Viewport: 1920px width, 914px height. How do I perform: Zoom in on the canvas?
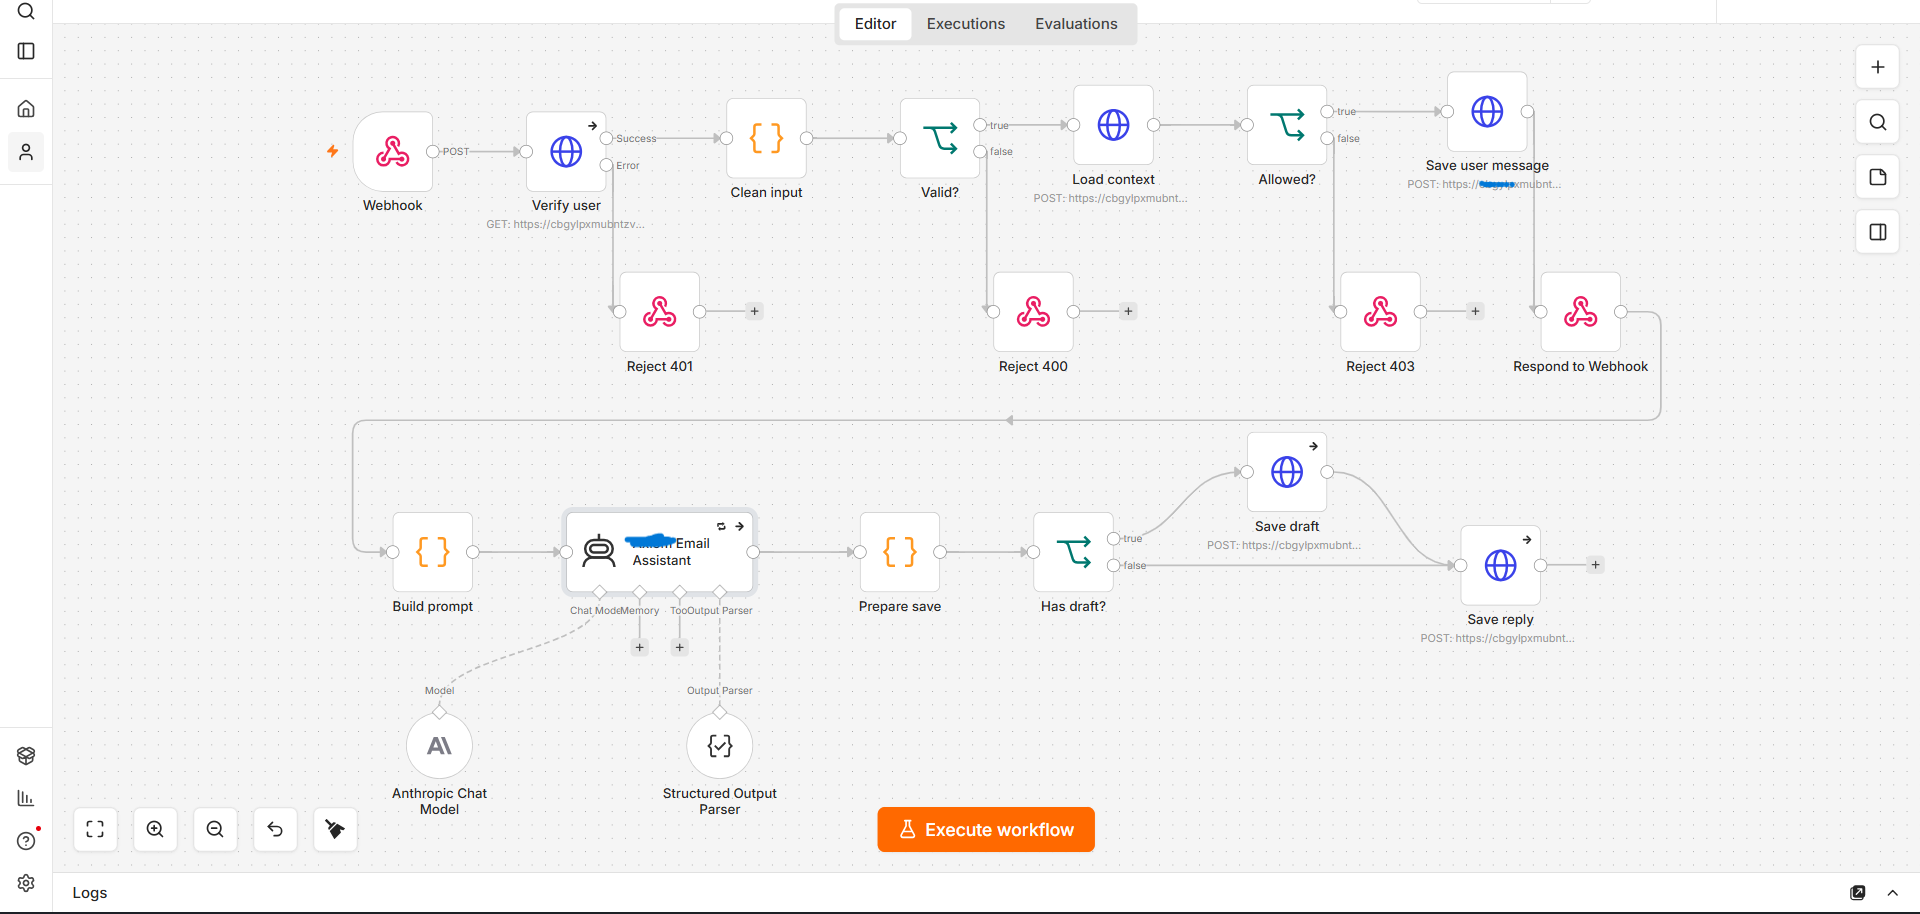click(x=155, y=830)
